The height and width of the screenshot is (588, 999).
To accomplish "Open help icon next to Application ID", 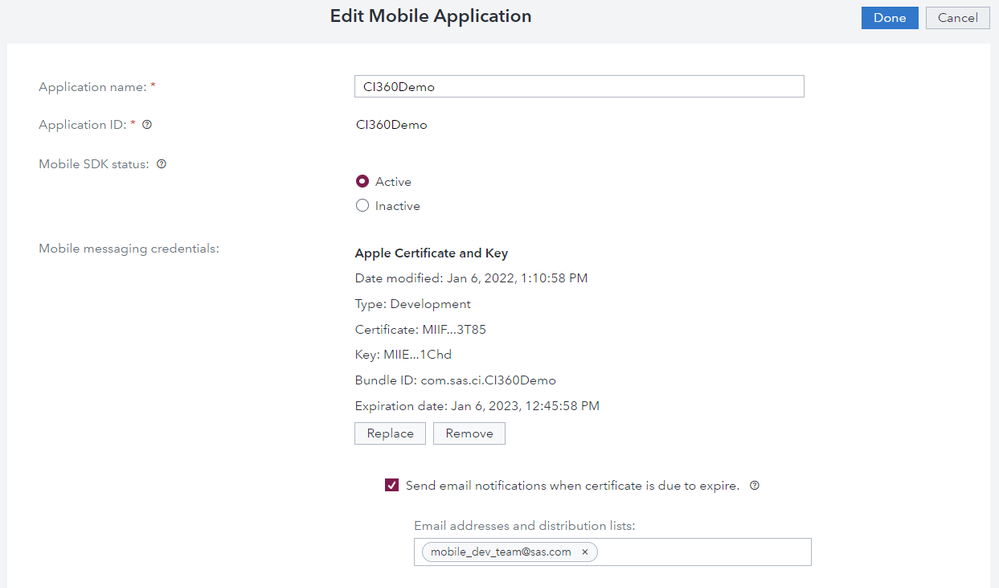I will (x=147, y=125).
